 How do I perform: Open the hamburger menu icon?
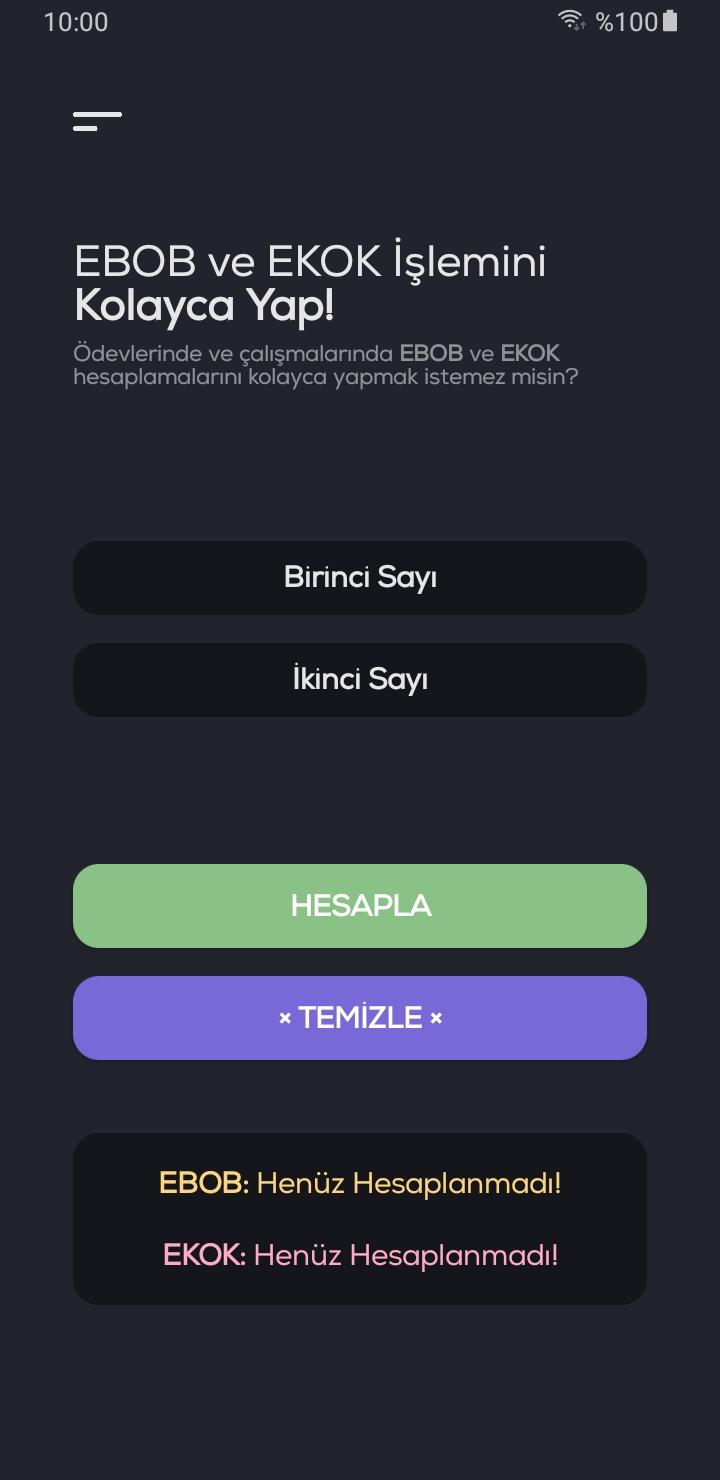(x=97, y=121)
